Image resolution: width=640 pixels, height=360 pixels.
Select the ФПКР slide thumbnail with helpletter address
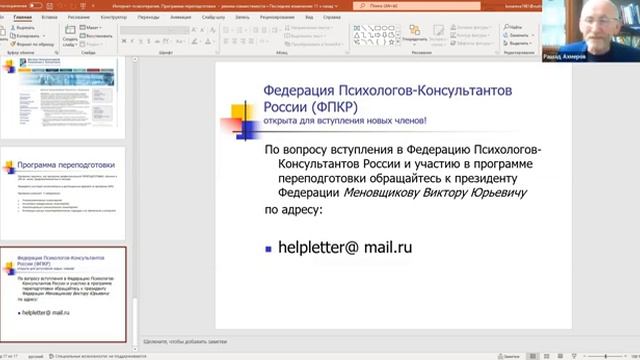(63, 294)
